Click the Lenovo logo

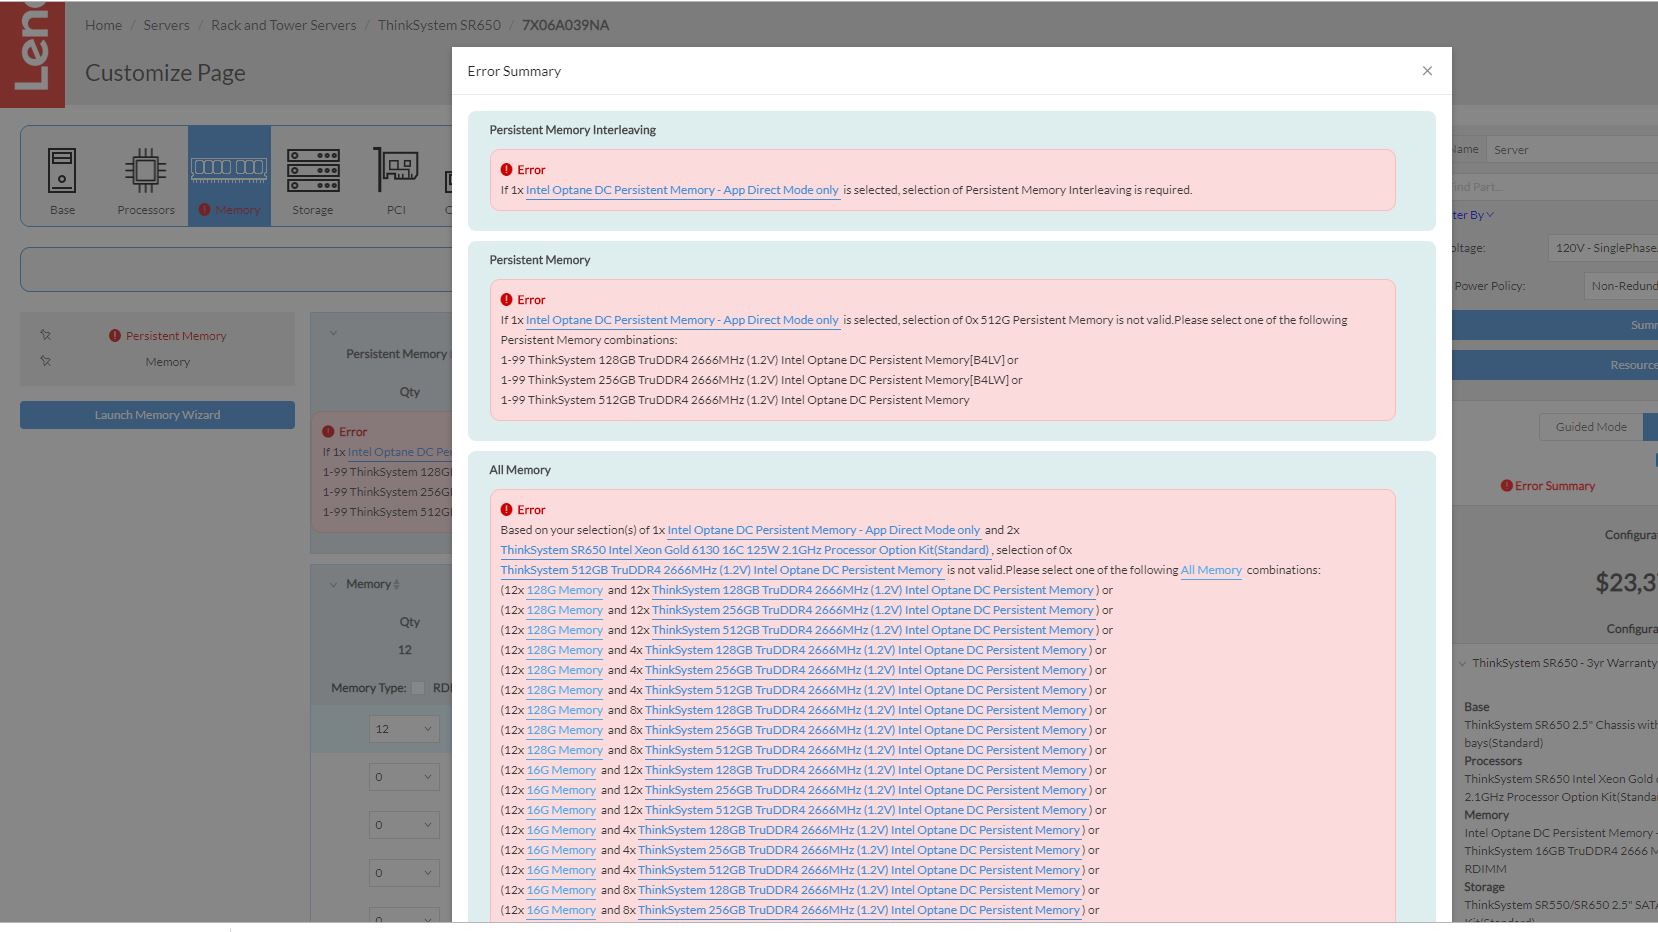[32, 54]
